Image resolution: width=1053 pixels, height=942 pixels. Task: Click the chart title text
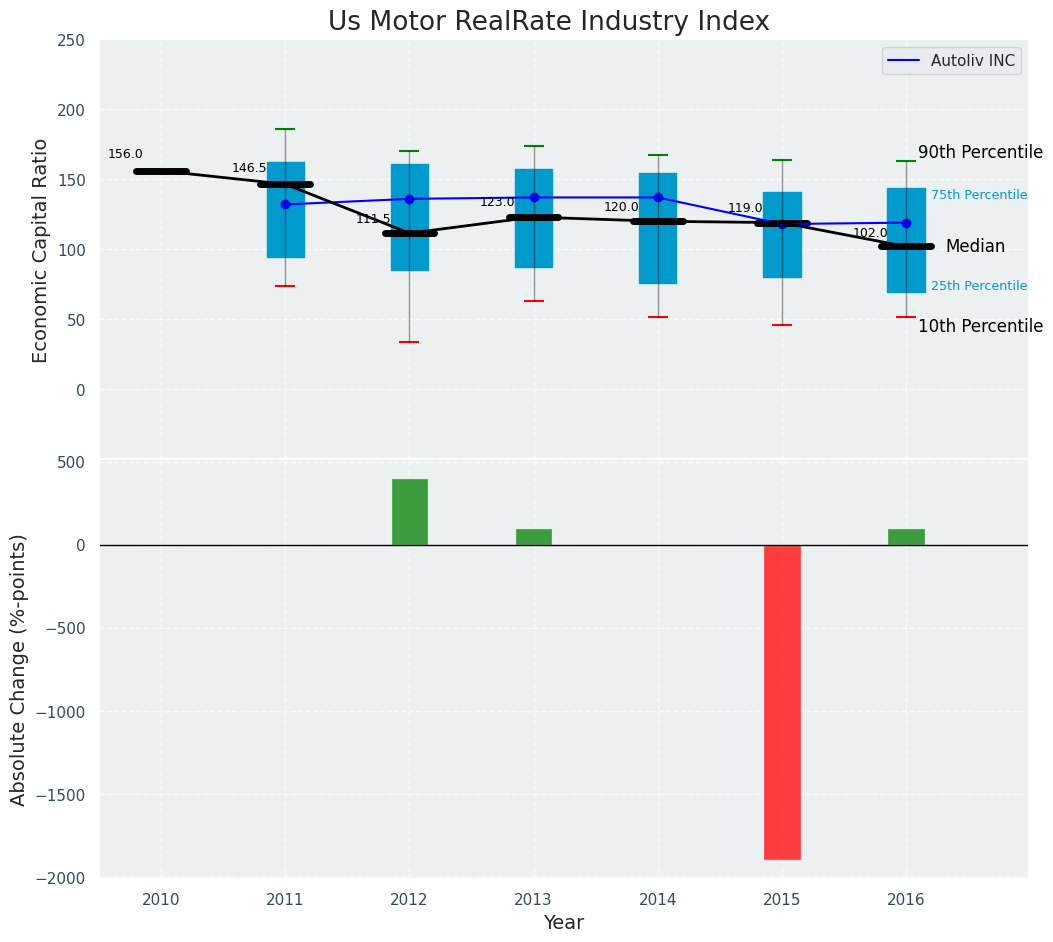tap(549, 22)
